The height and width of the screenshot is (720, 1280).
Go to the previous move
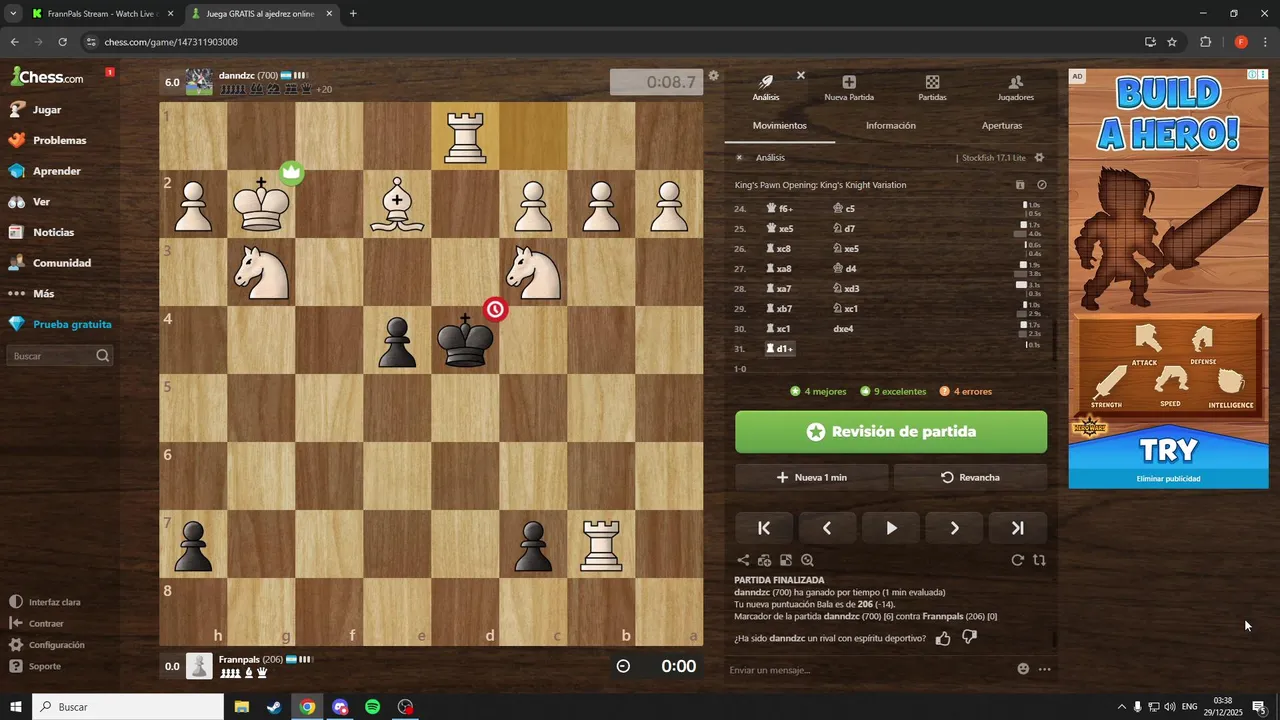(827, 528)
